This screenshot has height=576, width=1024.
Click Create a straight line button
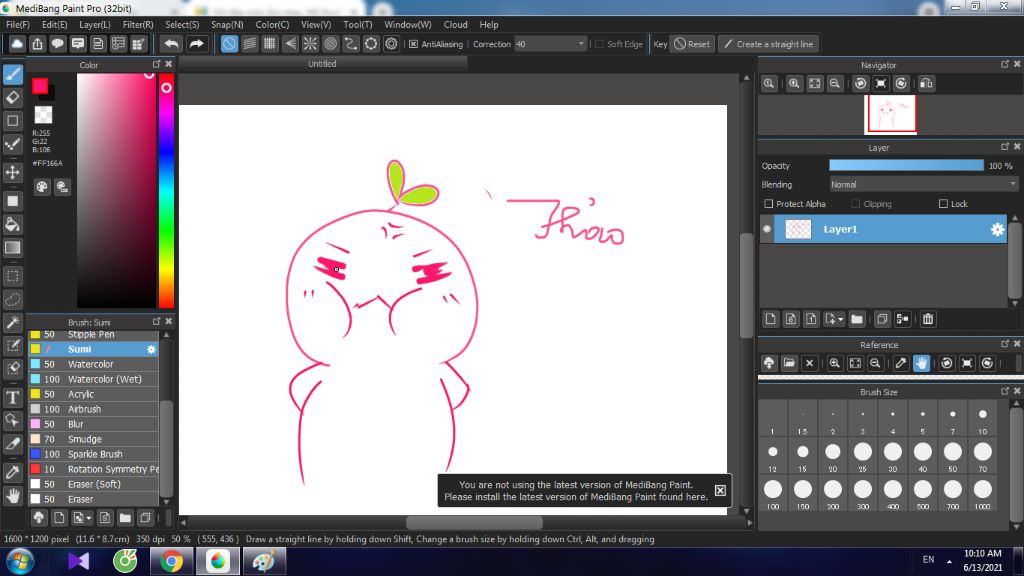769,44
